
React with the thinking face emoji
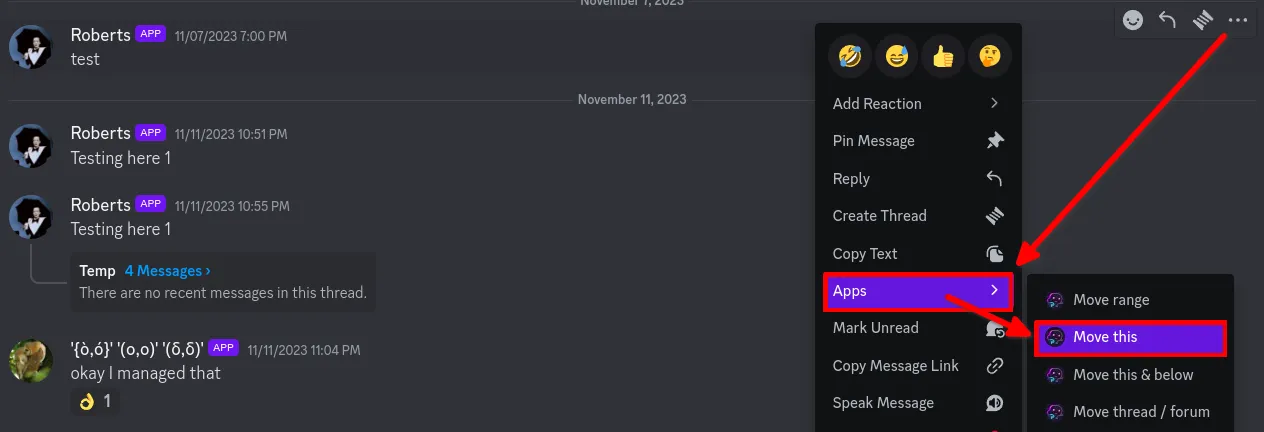point(989,57)
